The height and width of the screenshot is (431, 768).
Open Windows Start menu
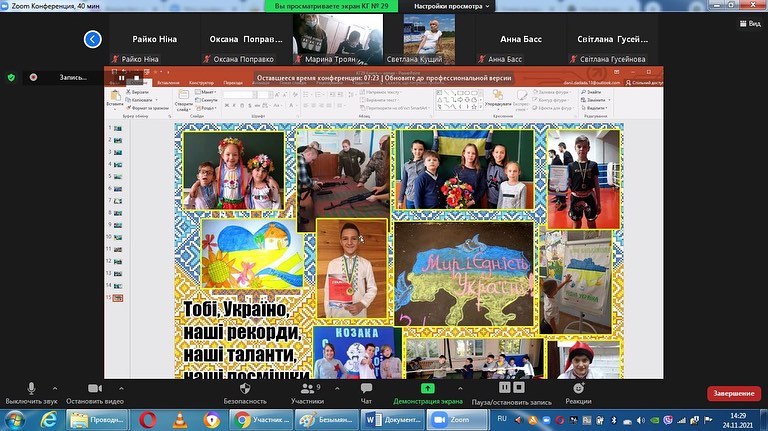pyautogui.click(x=15, y=420)
